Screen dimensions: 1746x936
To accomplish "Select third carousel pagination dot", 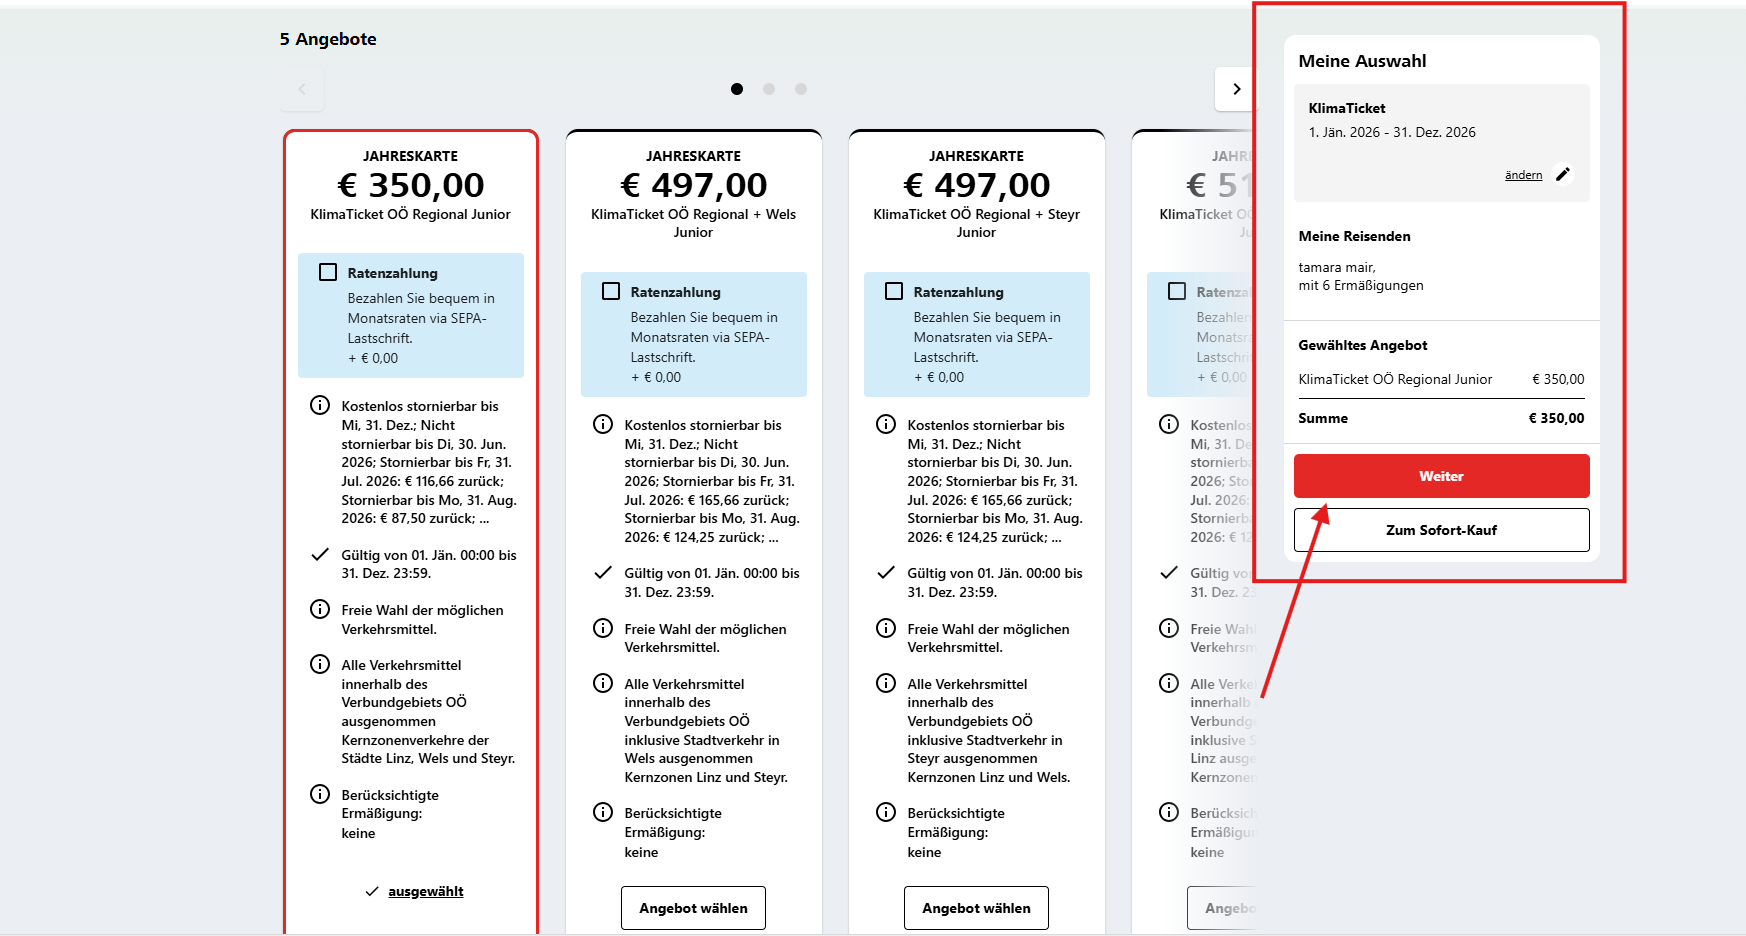I will pyautogui.click(x=801, y=89).
